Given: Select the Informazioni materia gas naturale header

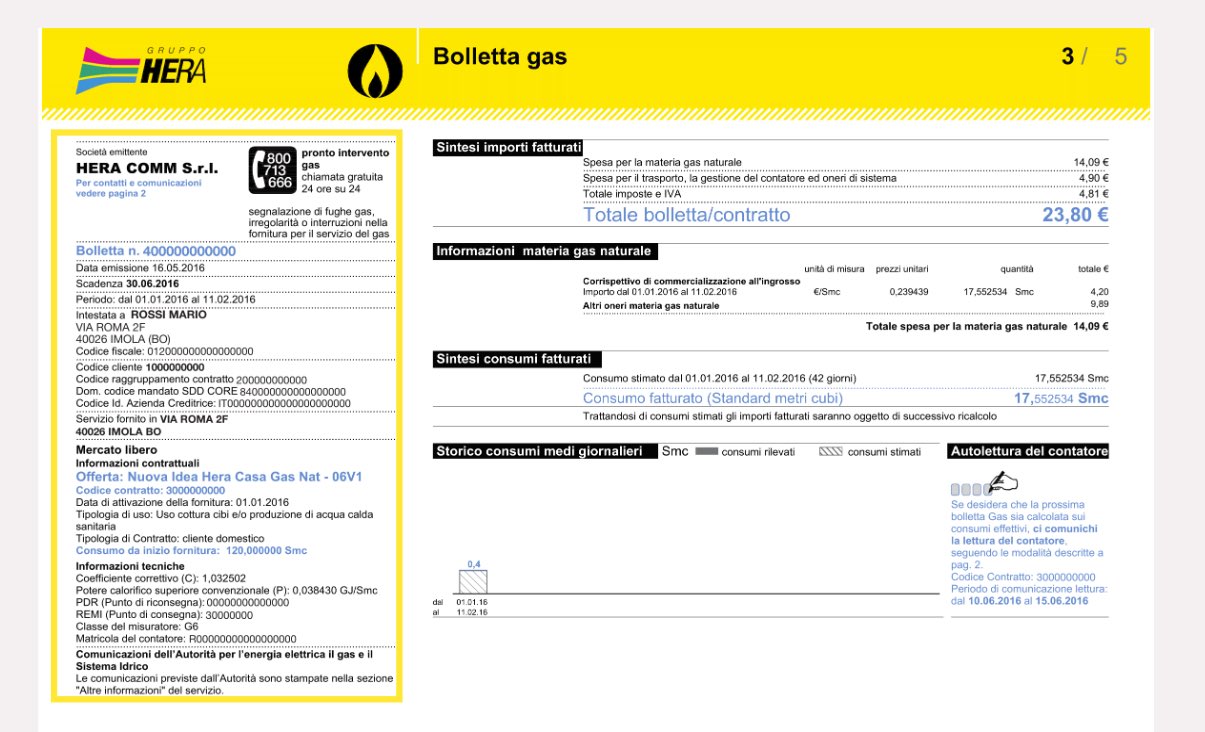Looking at the screenshot, I should (545, 251).
